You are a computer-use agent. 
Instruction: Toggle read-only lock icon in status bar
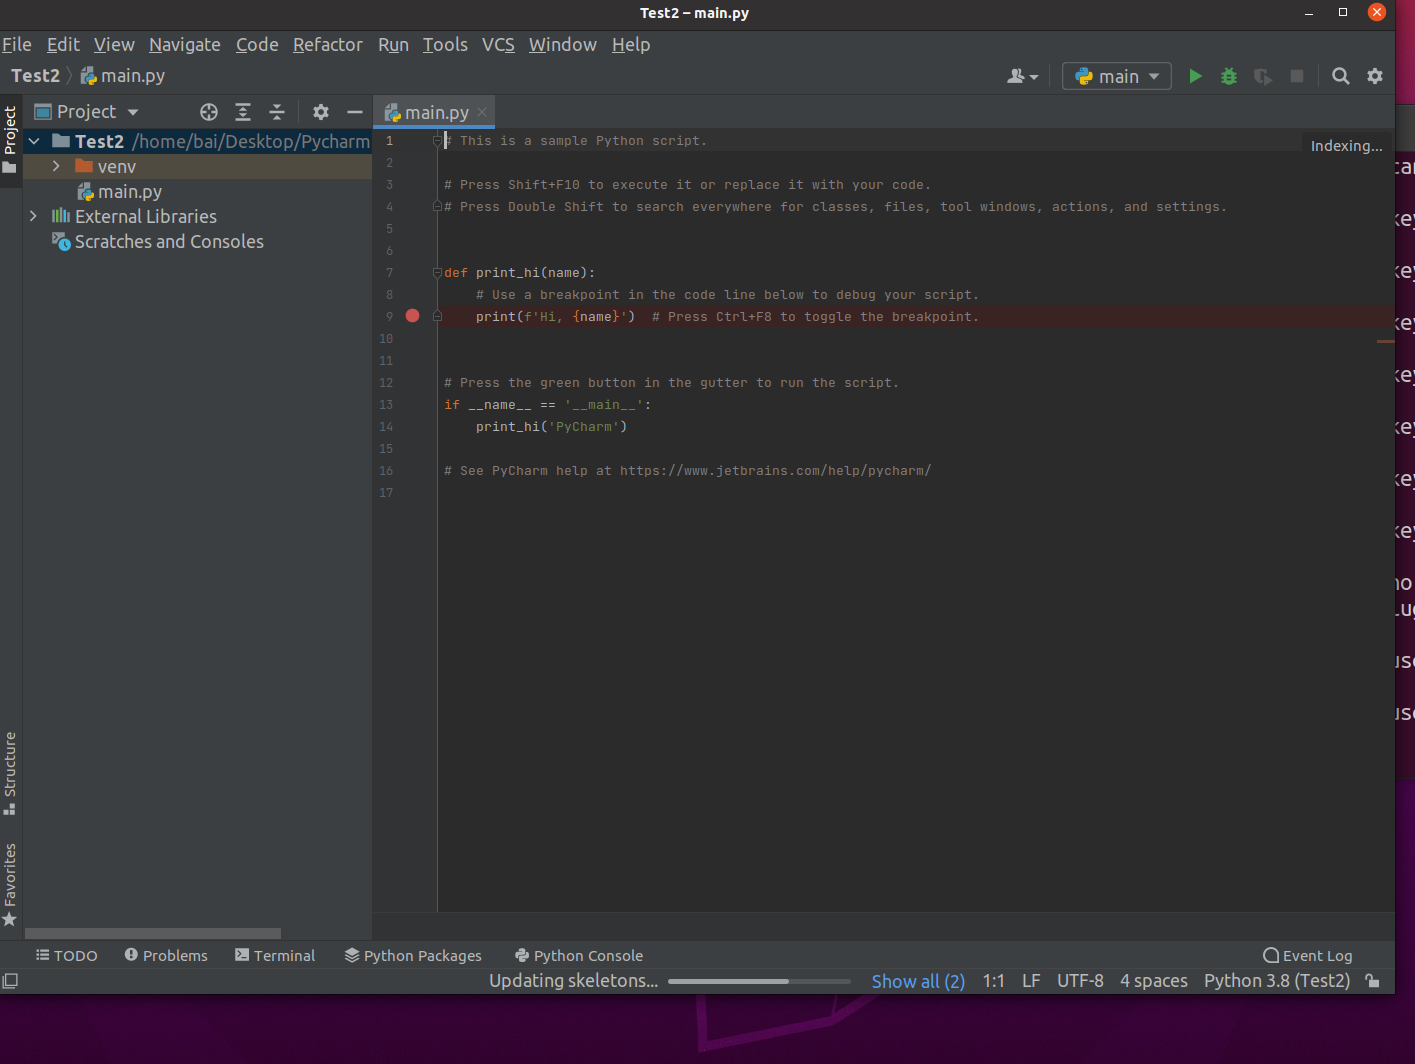point(1373,981)
